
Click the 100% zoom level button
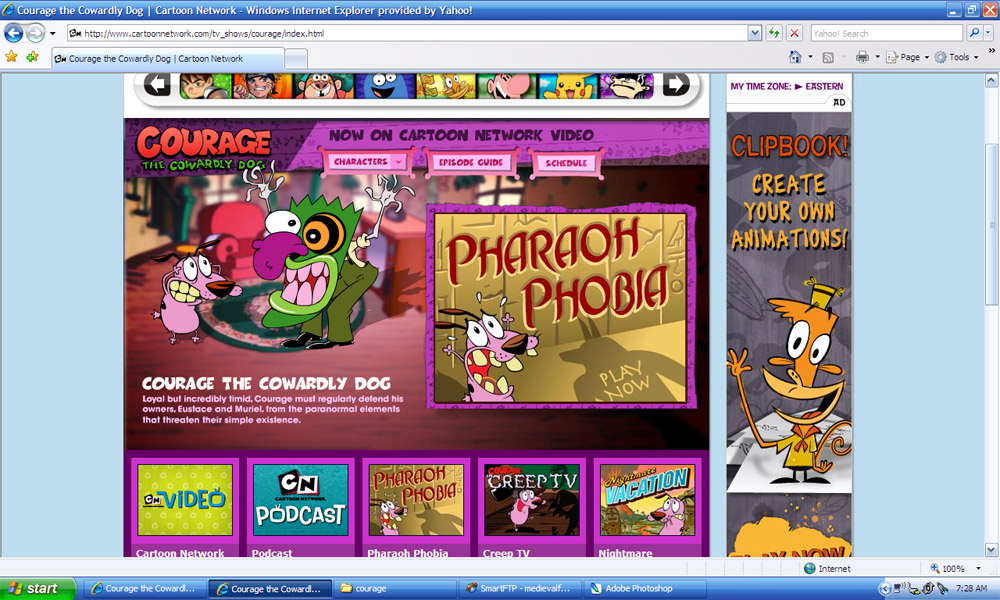click(x=947, y=568)
